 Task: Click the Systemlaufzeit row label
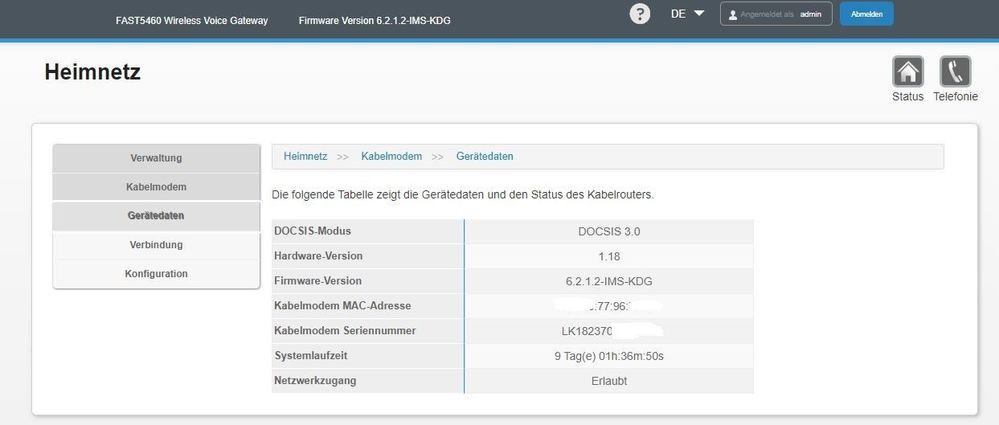tap(310, 356)
